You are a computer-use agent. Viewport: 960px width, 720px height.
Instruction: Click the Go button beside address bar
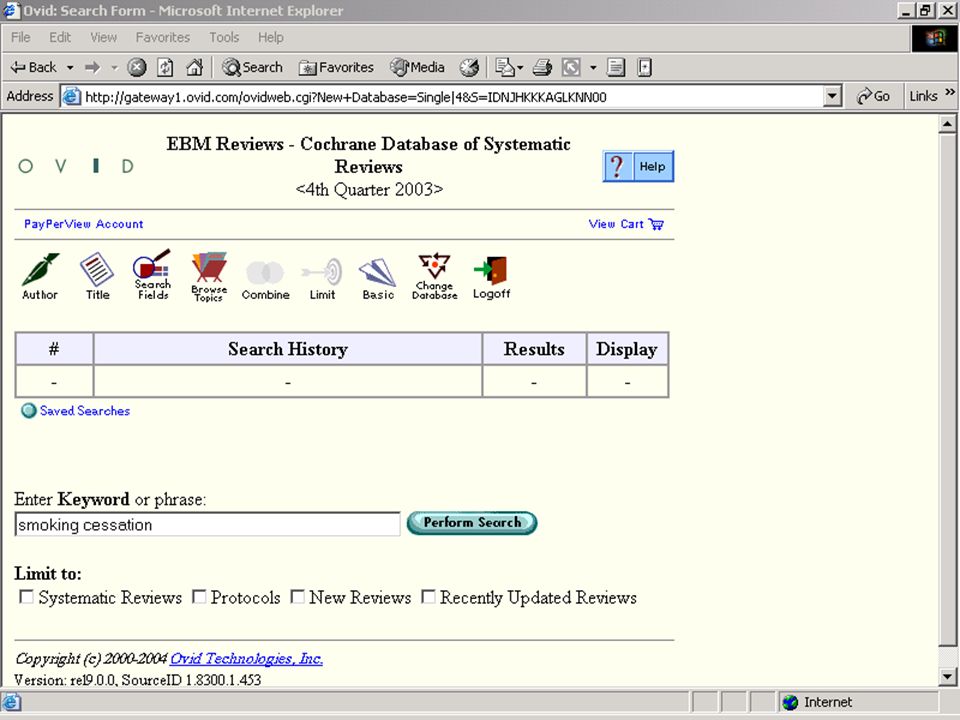point(873,96)
